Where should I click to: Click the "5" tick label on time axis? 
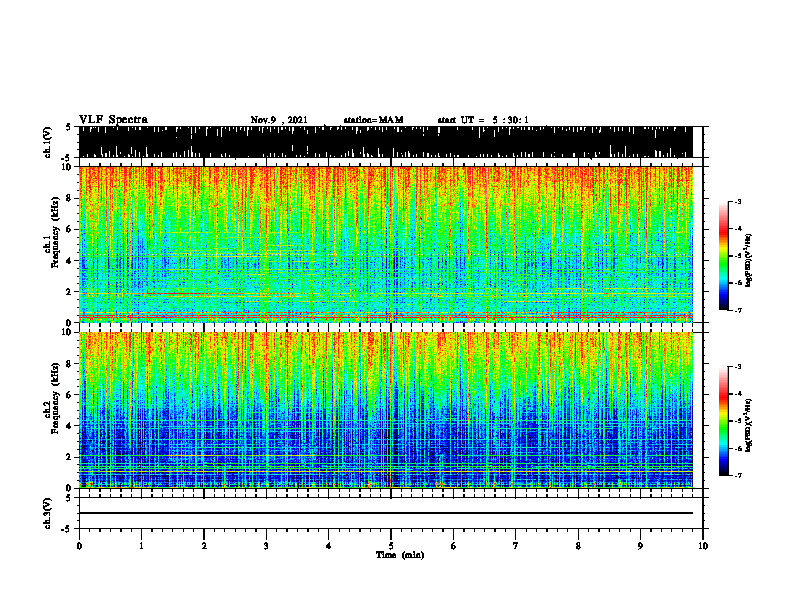[391, 546]
